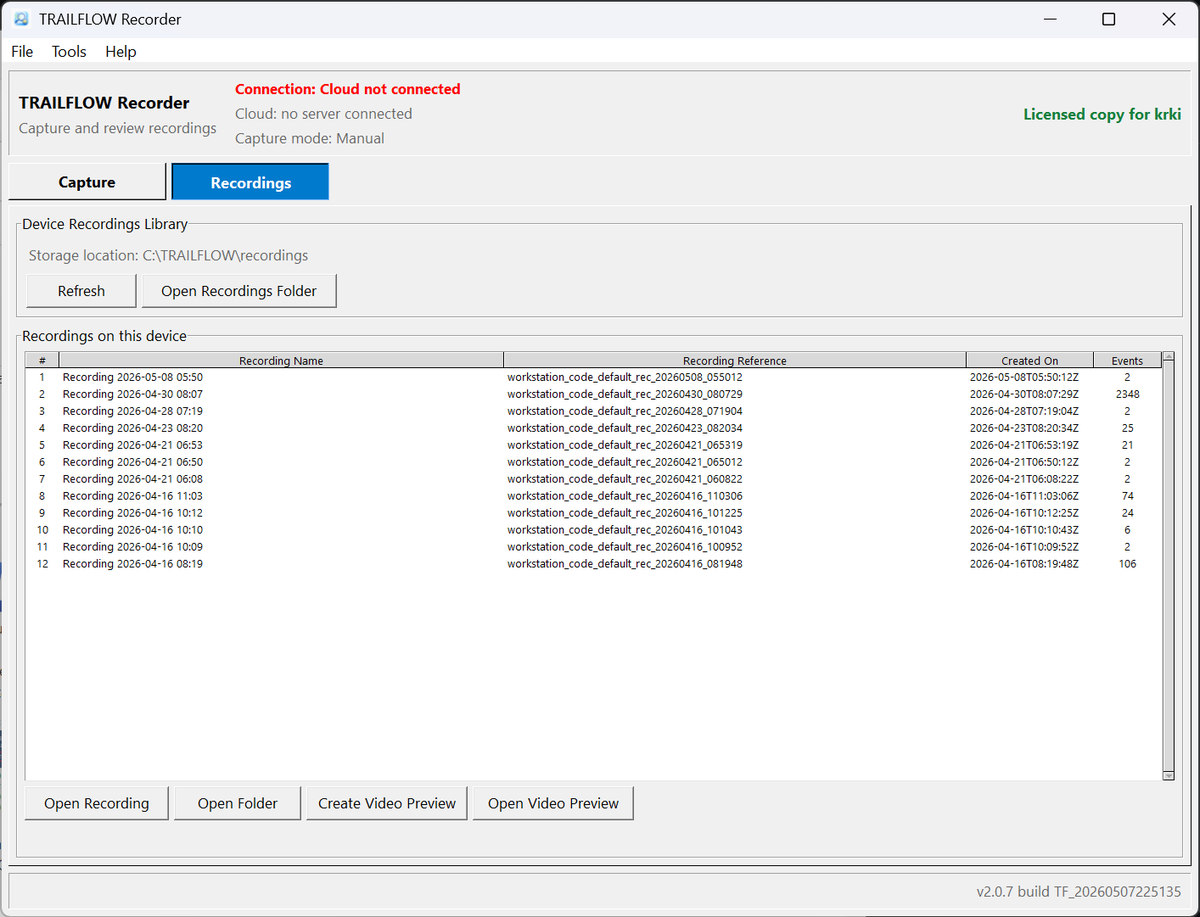Click version v2.0.7 build text
The image size is (1200, 917).
1079,891
